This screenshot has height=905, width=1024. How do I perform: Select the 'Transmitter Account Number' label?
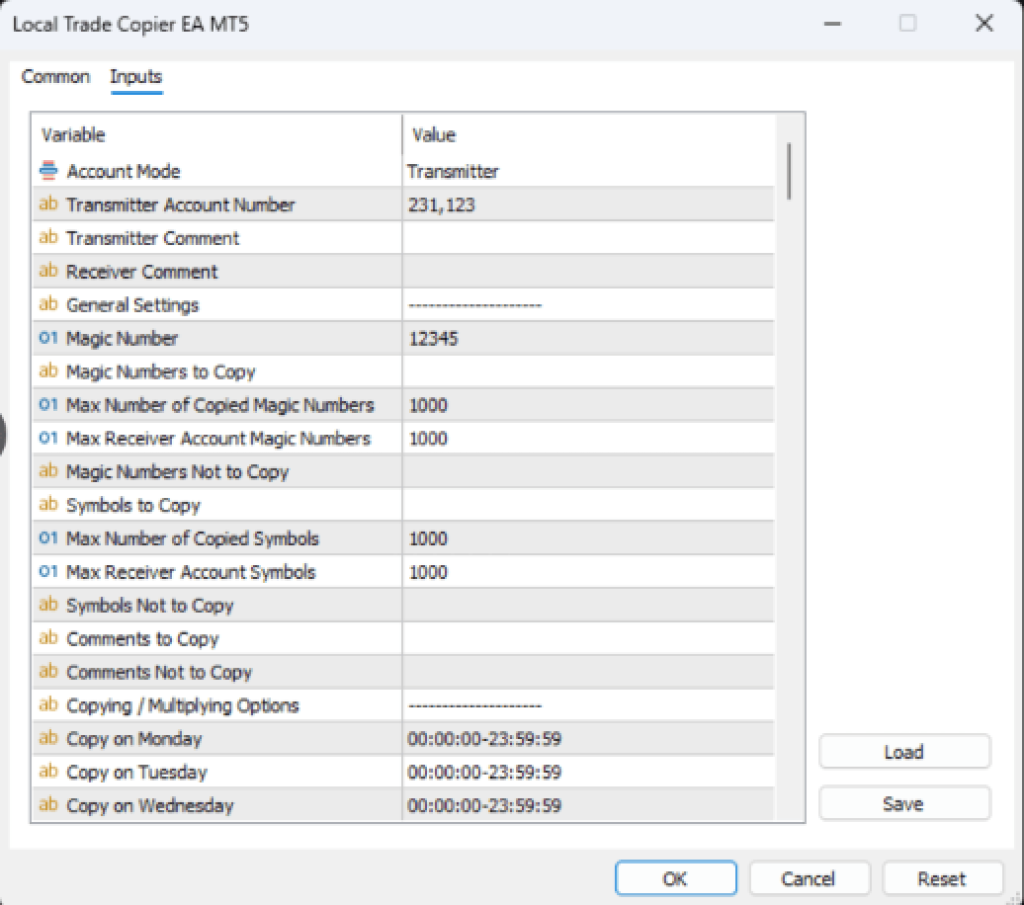tap(181, 205)
